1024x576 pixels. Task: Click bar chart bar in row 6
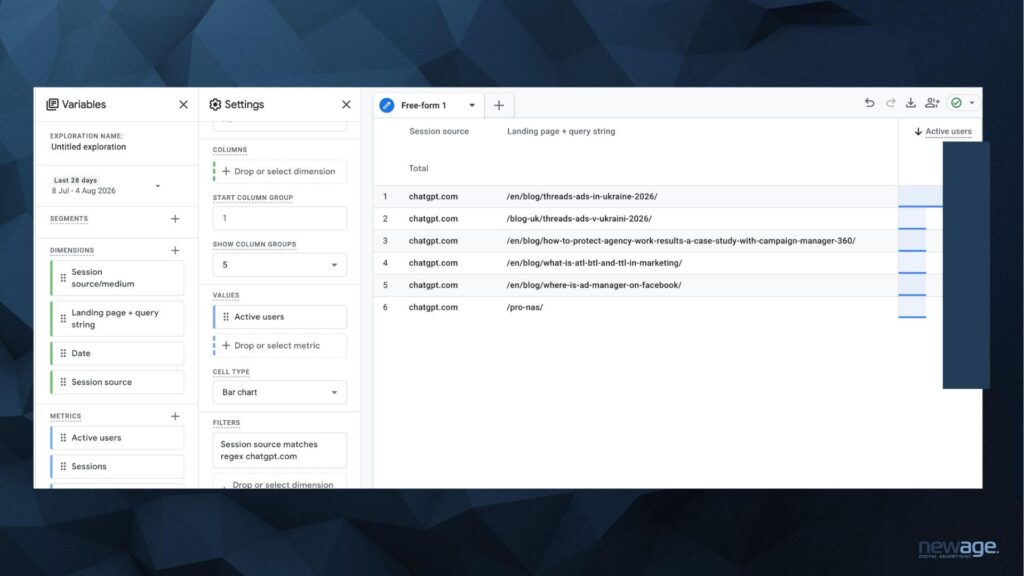pyautogui.click(x=912, y=308)
